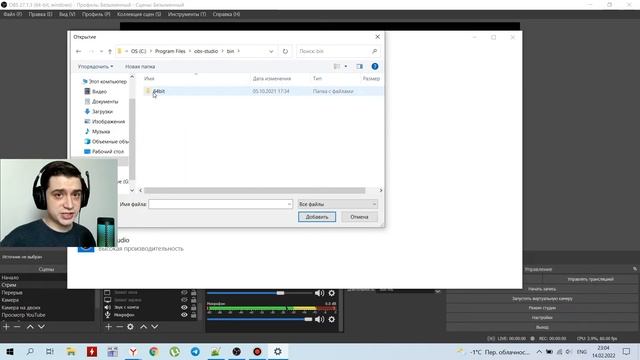Viewport: 640px width, 360px height.
Task: Add a new scene with plus icon
Action: pyautogui.click(x=6, y=327)
